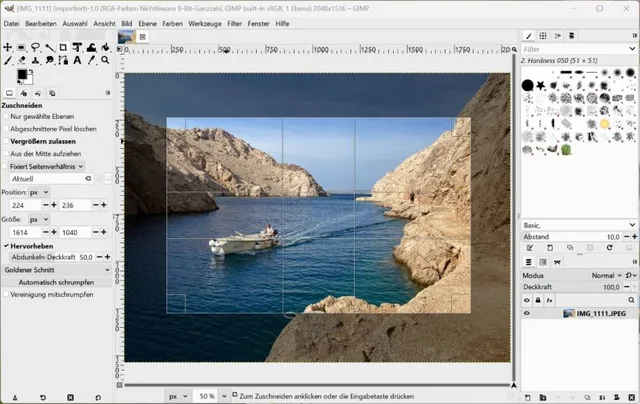
Task: Select the Free Select lasso tool
Action: [x=35, y=47]
